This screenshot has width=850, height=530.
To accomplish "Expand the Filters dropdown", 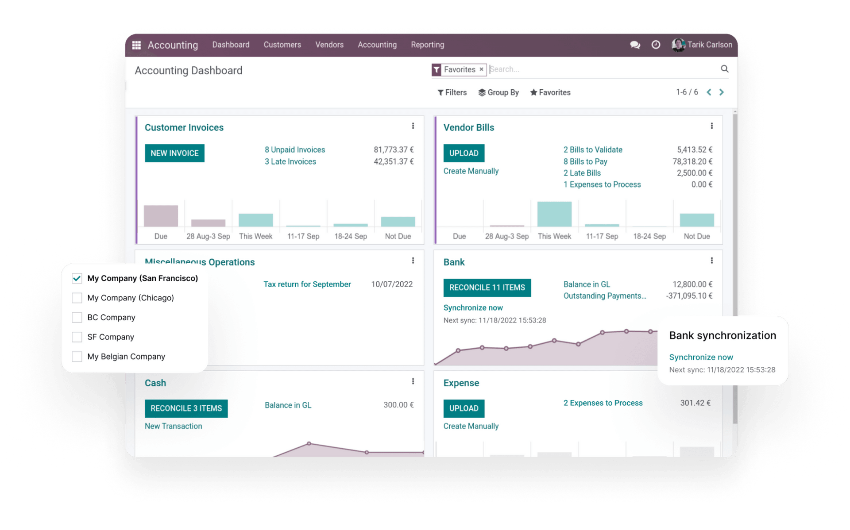I will click(x=452, y=93).
